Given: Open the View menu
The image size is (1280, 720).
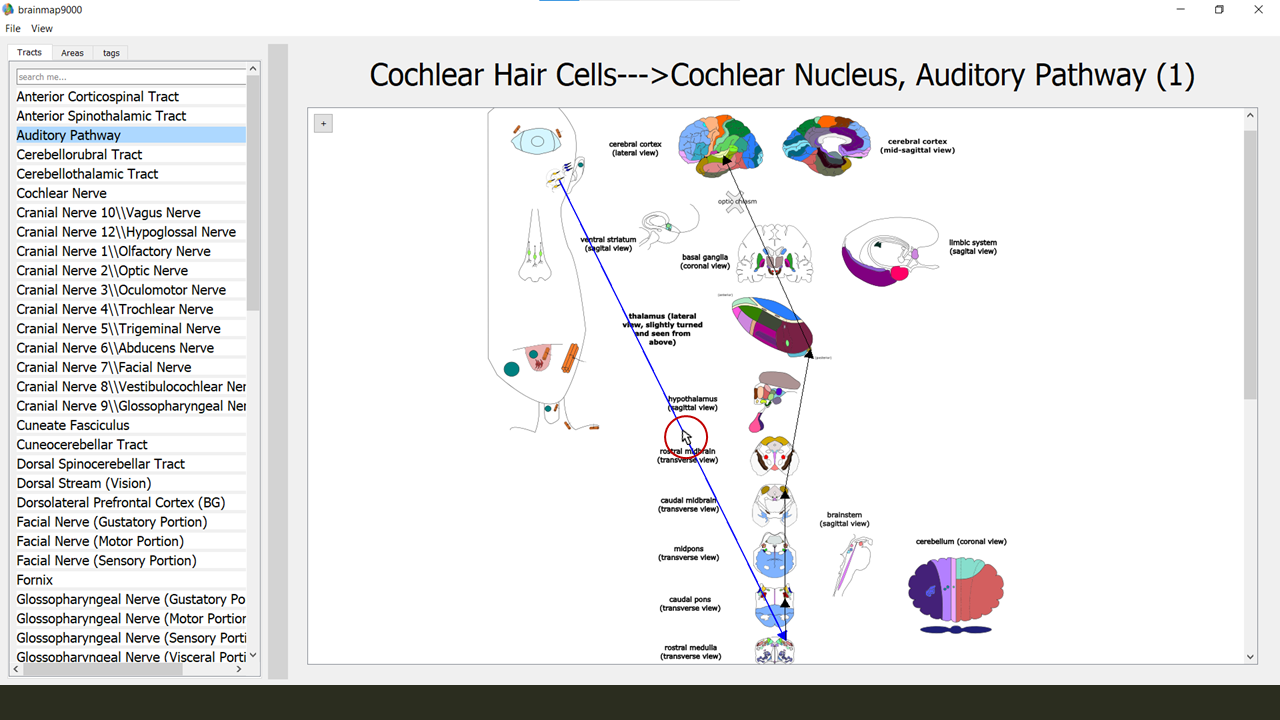Looking at the screenshot, I should click(x=42, y=29).
